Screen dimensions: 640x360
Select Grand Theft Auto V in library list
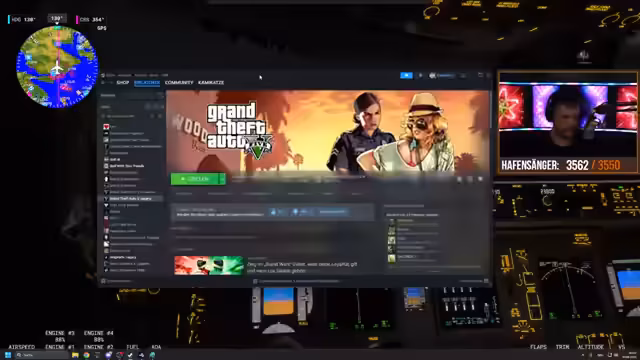pyautogui.click(x=132, y=198)
